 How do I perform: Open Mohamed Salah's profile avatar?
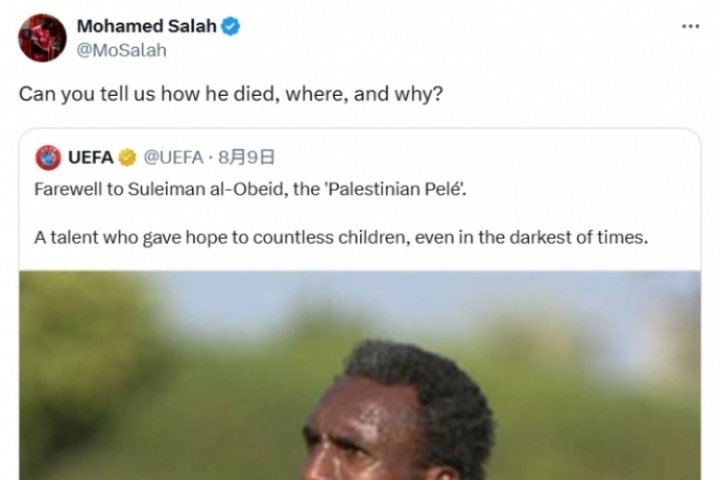pyautogui.click(x=42, y=38)
